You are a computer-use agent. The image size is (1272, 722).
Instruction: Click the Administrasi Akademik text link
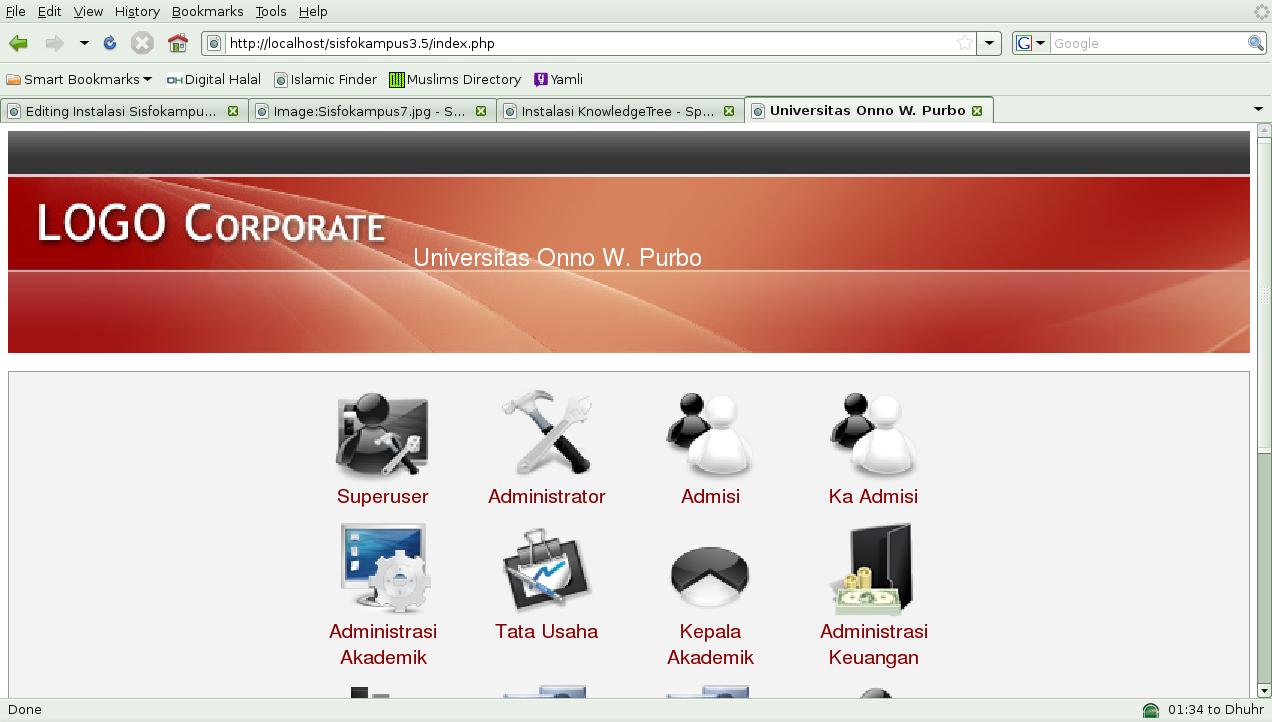pos(383,644)
